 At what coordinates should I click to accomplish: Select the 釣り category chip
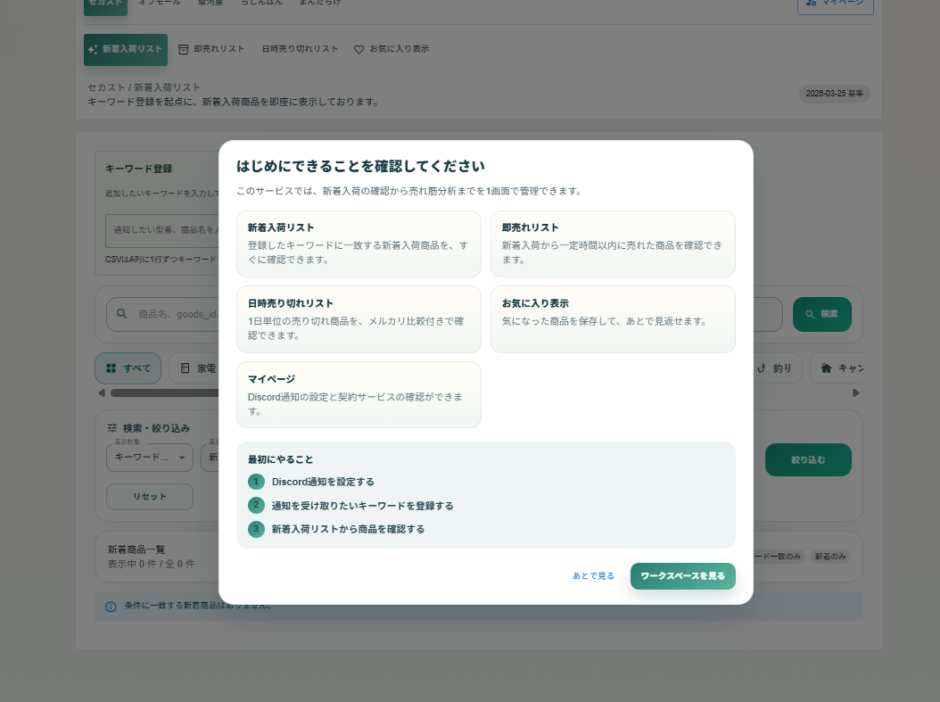775,368
